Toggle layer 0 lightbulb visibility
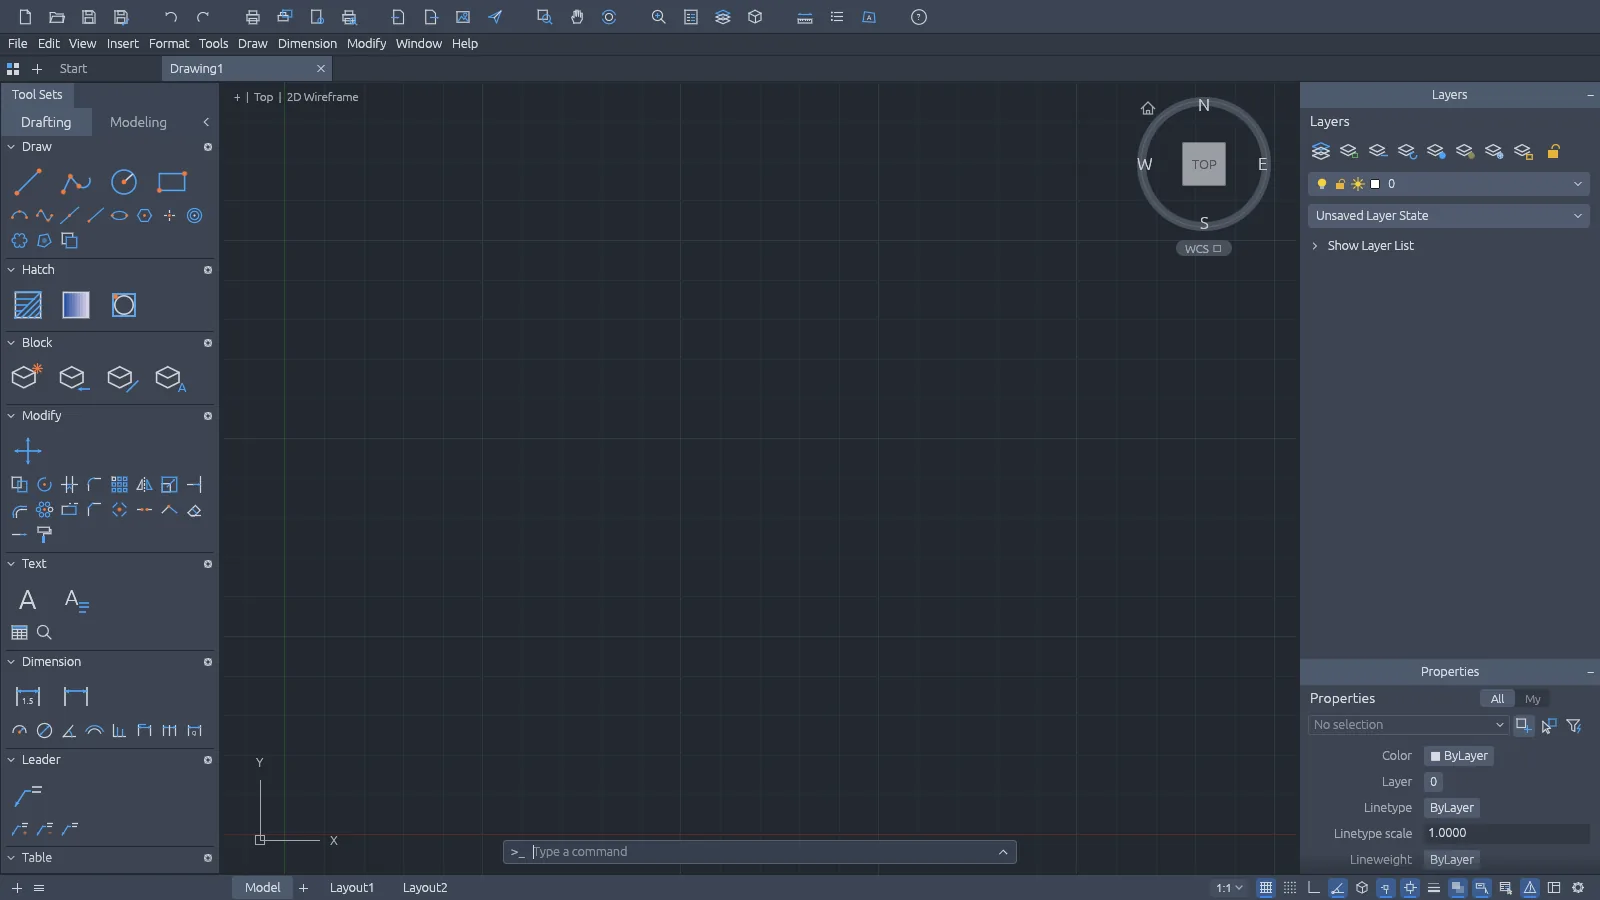This screenshot has height=900, width=1600. [1322, 184]
